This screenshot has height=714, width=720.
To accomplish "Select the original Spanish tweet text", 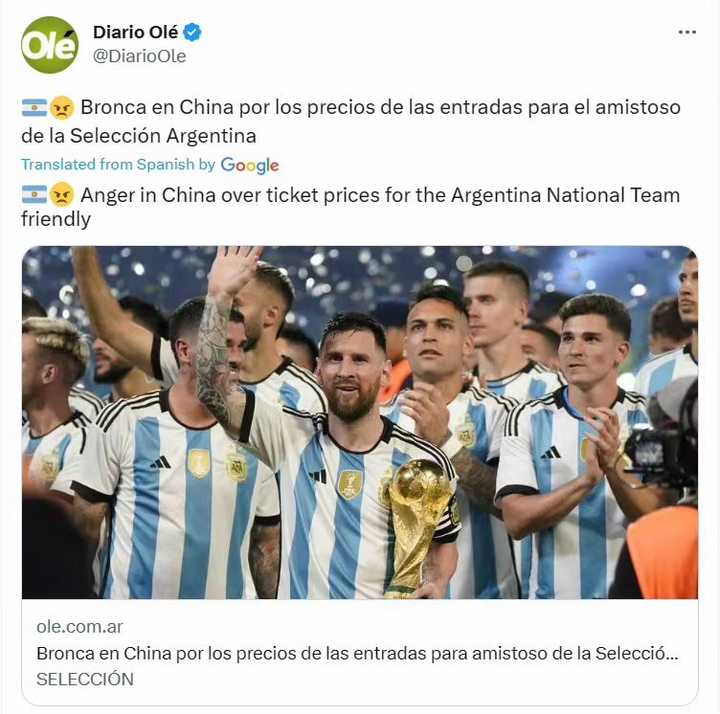I will (x=351, y=121).
